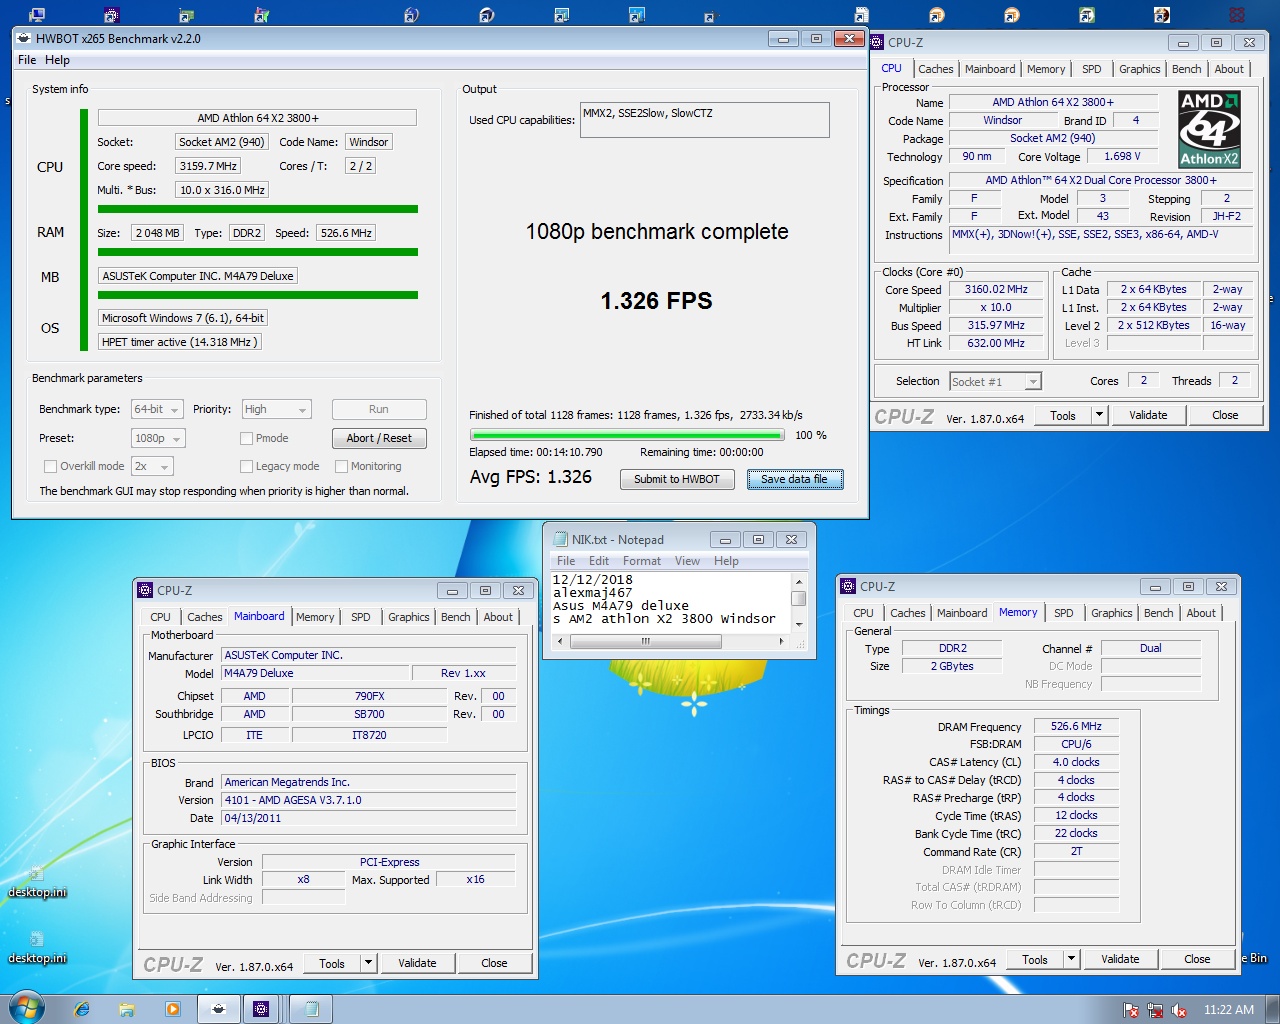Expand Tools arrow in CPU-Z Memory window

pyautogui.click(x=1072, y=959)
